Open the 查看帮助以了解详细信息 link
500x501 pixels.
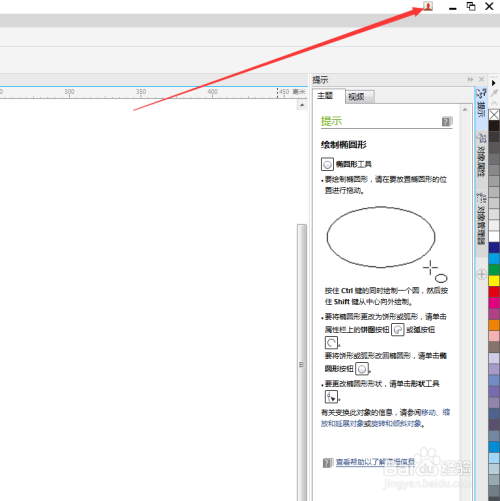pos(376,462)
